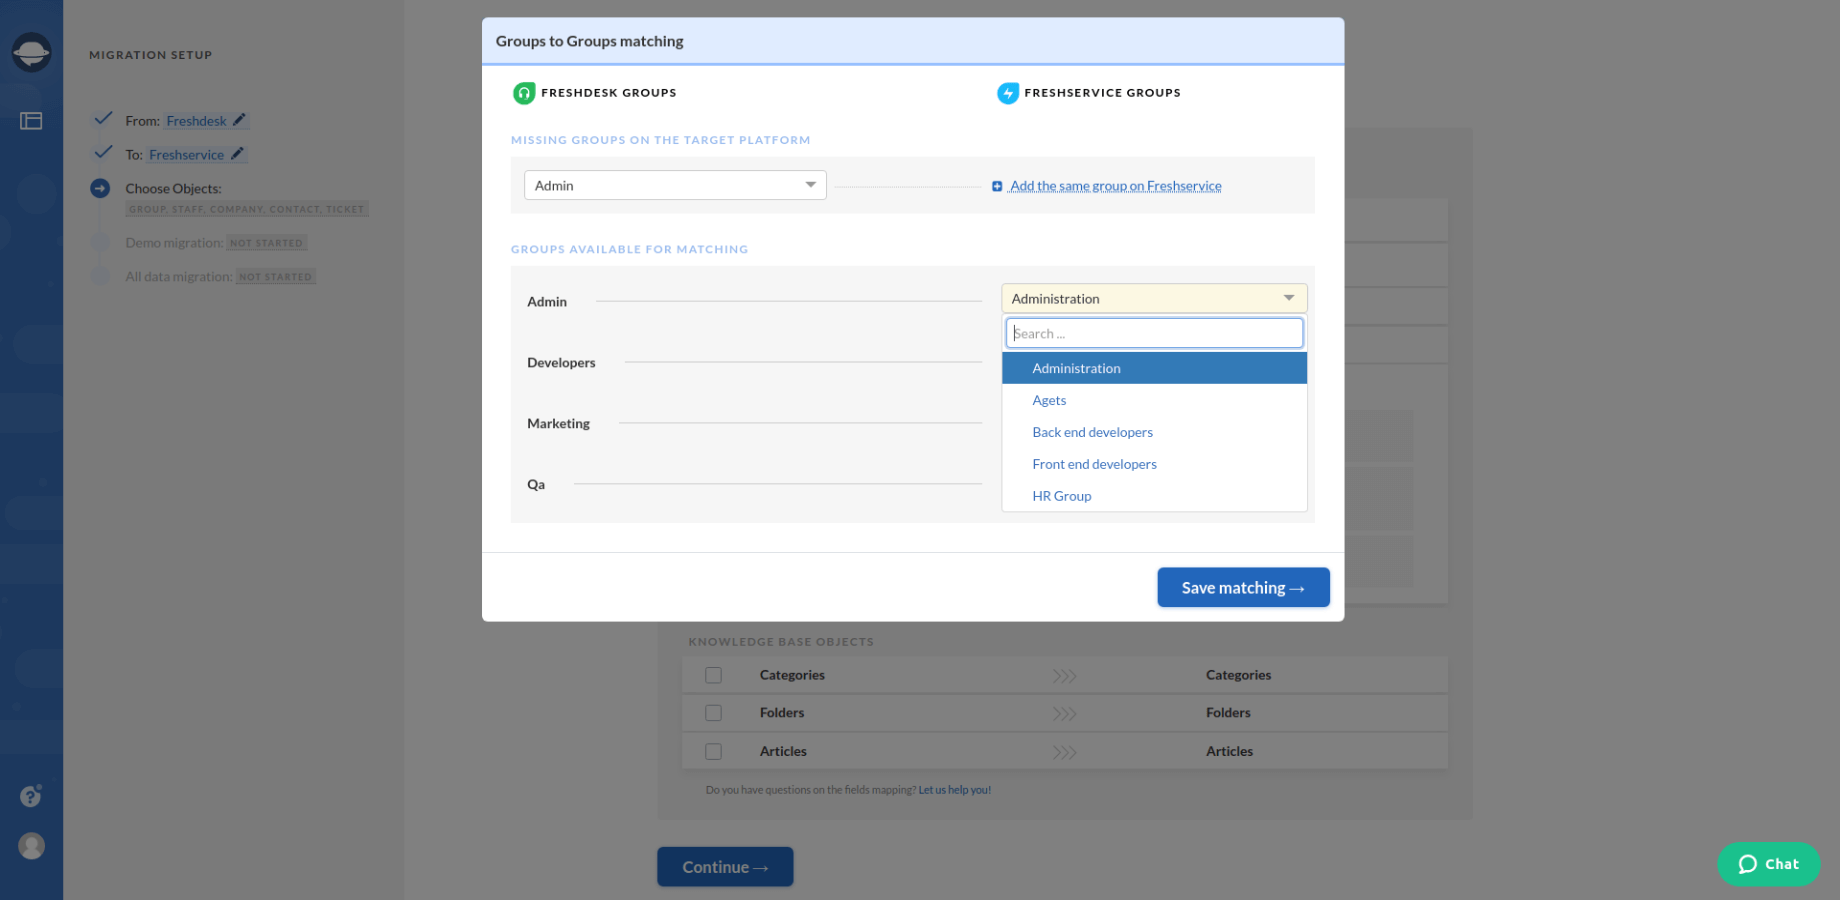Click the planet logo icon in sidebar
The width and height of the screenshot is (1840, 900).
coord(31,52)
